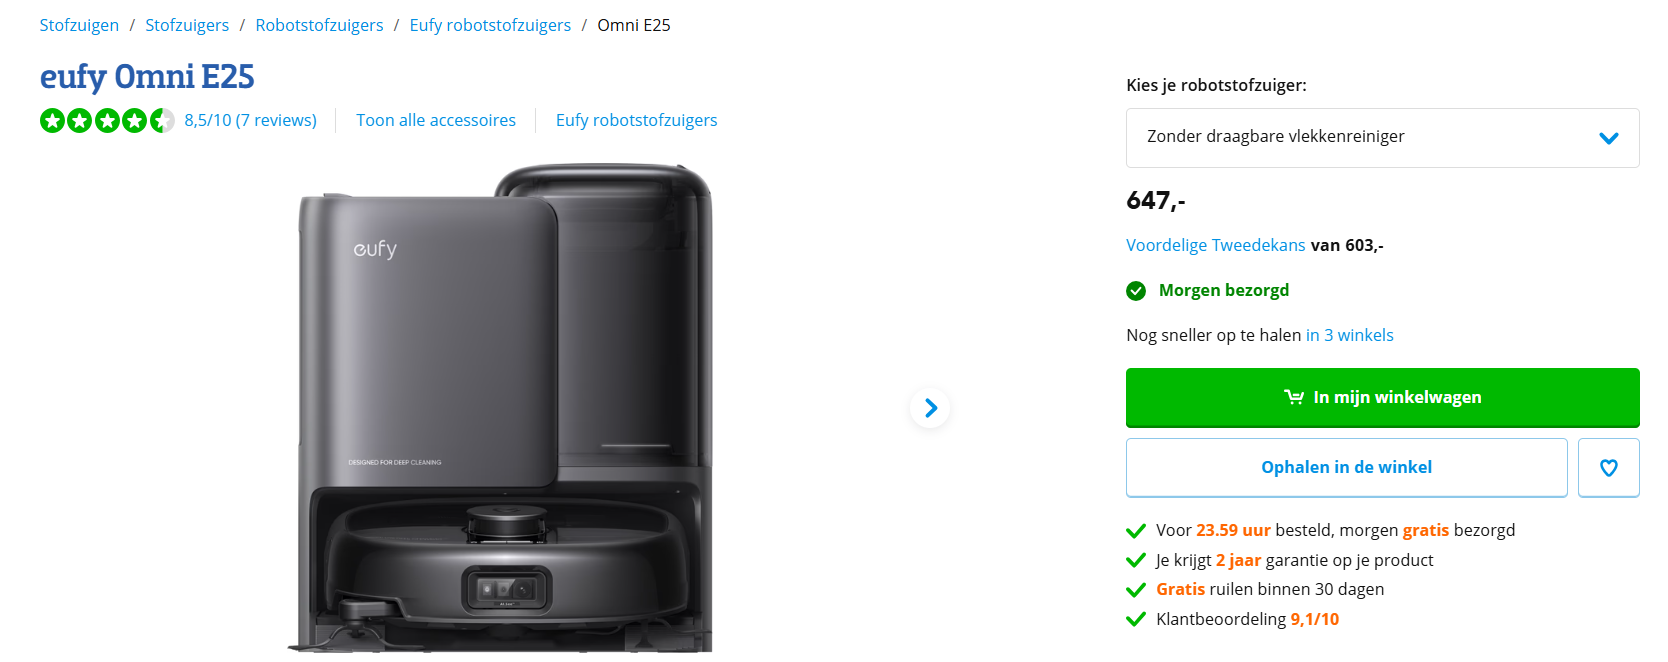Viewport: 1668px width, 662px height.
Task: Click the blue chevron on the variant selector
Action: click(x=1609, y=137)
